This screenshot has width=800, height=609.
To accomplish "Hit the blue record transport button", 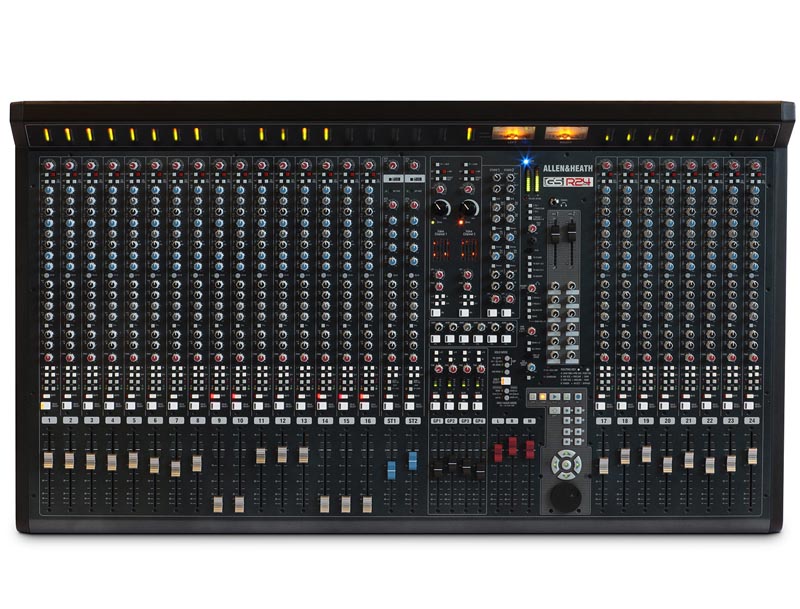I will coord(579,396).
